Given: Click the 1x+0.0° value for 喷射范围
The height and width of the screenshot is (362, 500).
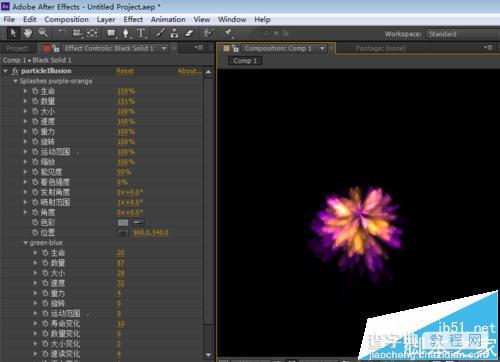Looking at the screenshot, I should (x=130, y=202).
